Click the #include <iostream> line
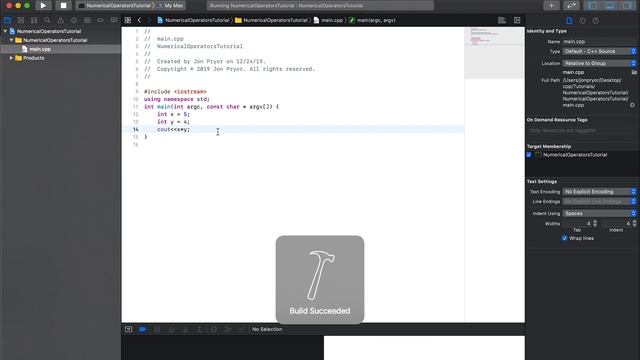 point(175,92)
